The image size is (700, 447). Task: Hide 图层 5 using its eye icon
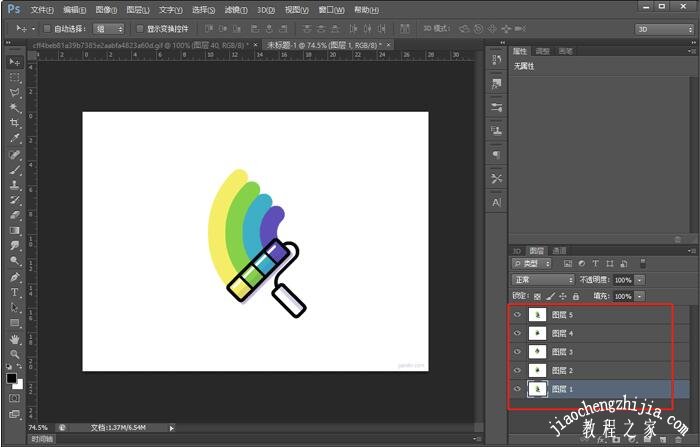518,315
